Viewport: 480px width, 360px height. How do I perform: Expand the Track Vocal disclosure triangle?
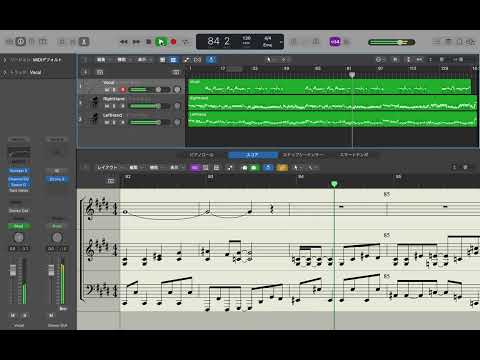click(x=5, y=72)
